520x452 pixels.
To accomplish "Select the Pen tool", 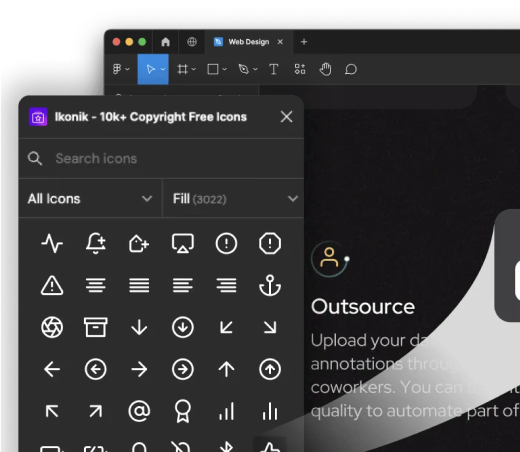I will click(x=244, y=69).
